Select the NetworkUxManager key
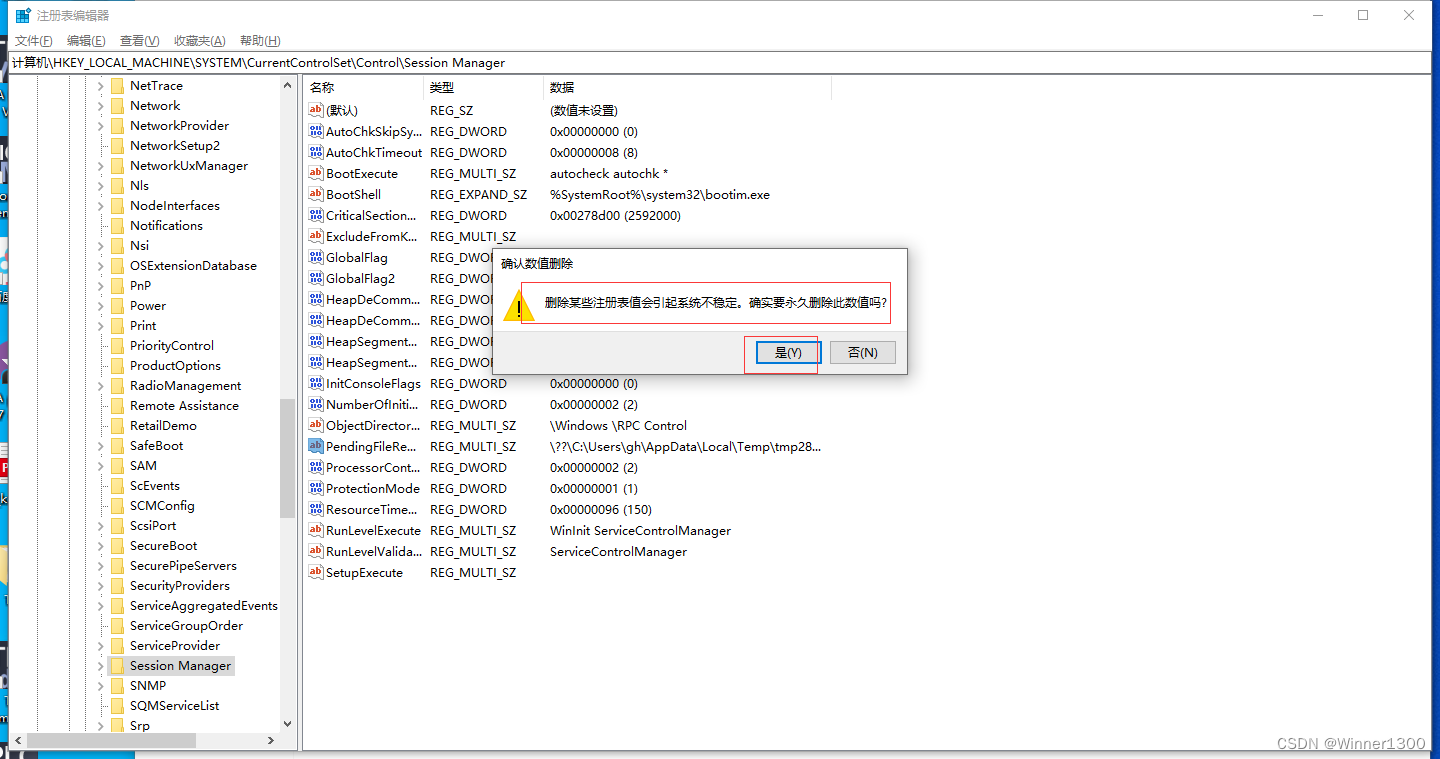This screenshot has height=759, width=1440. (x=189, y=165)
